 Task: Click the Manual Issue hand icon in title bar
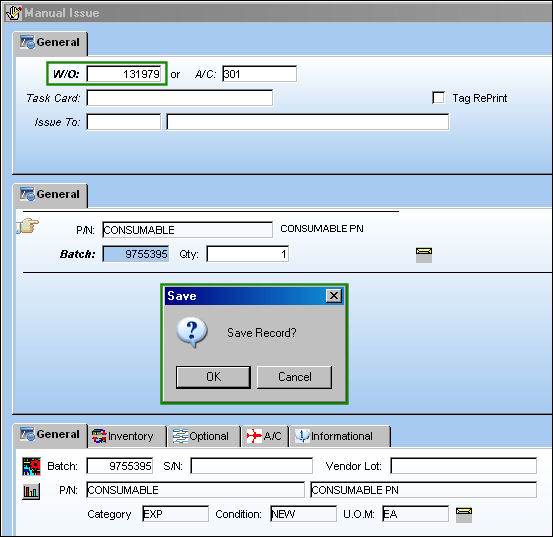[x=14, y=13]
